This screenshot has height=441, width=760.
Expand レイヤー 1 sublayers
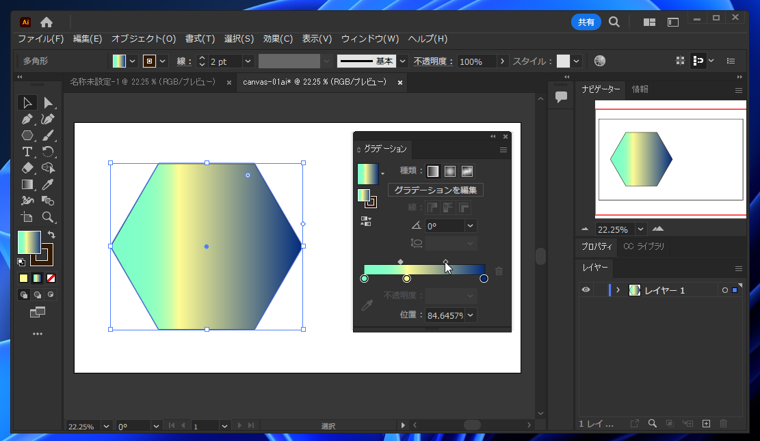(x=618, y=290)
